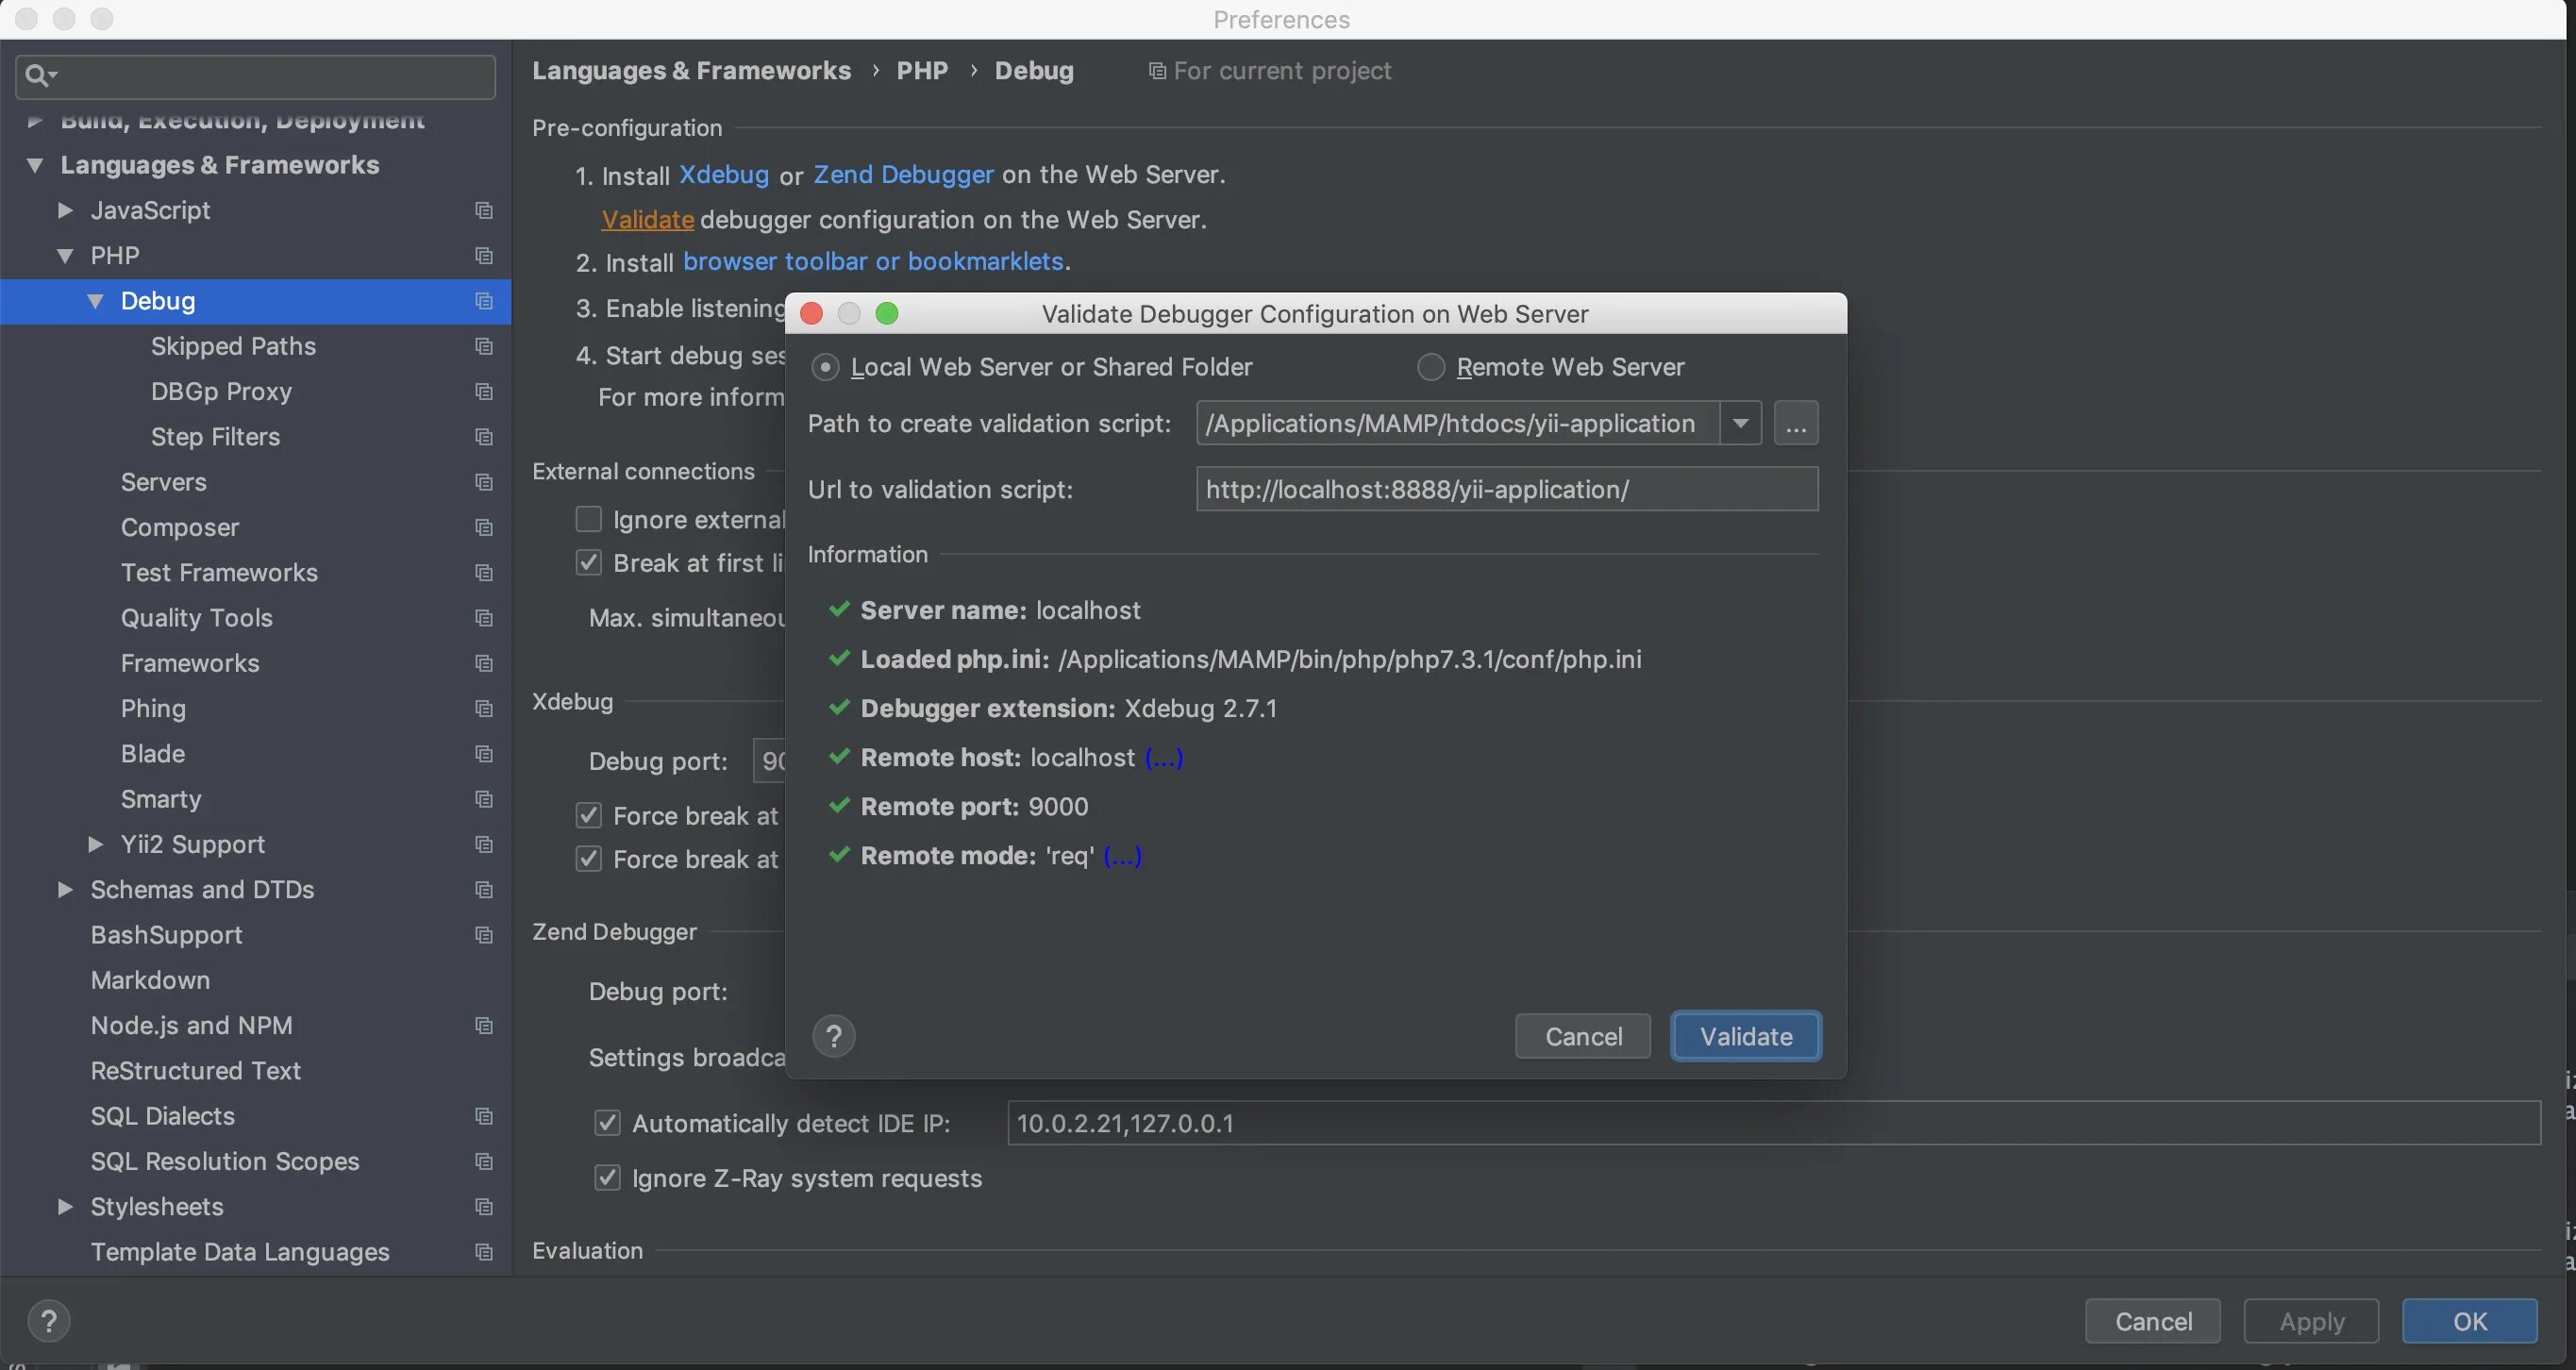
Task: Click the remote host details ellipsis link
Action: pyautogui.click(x=1163, y=758)
